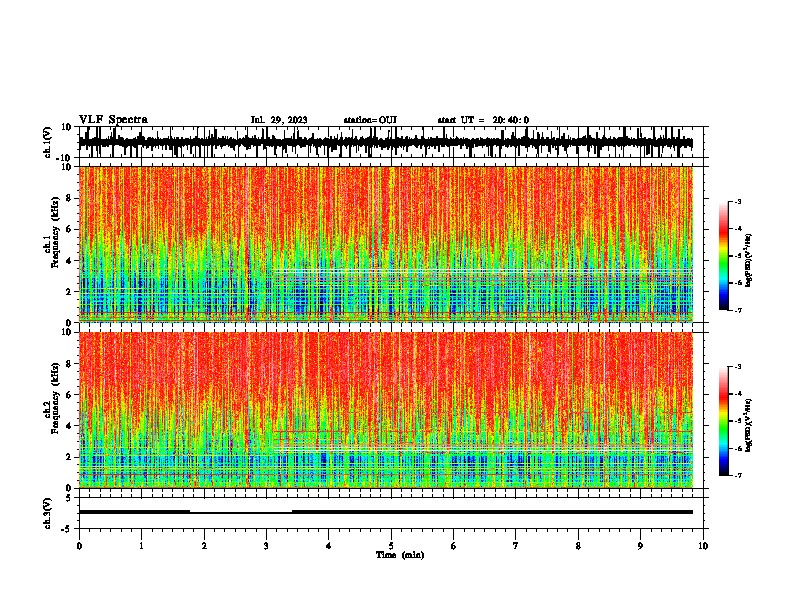Click the date label "Jul 29, 2023"
Screen dimensions: 792x612
279,120
